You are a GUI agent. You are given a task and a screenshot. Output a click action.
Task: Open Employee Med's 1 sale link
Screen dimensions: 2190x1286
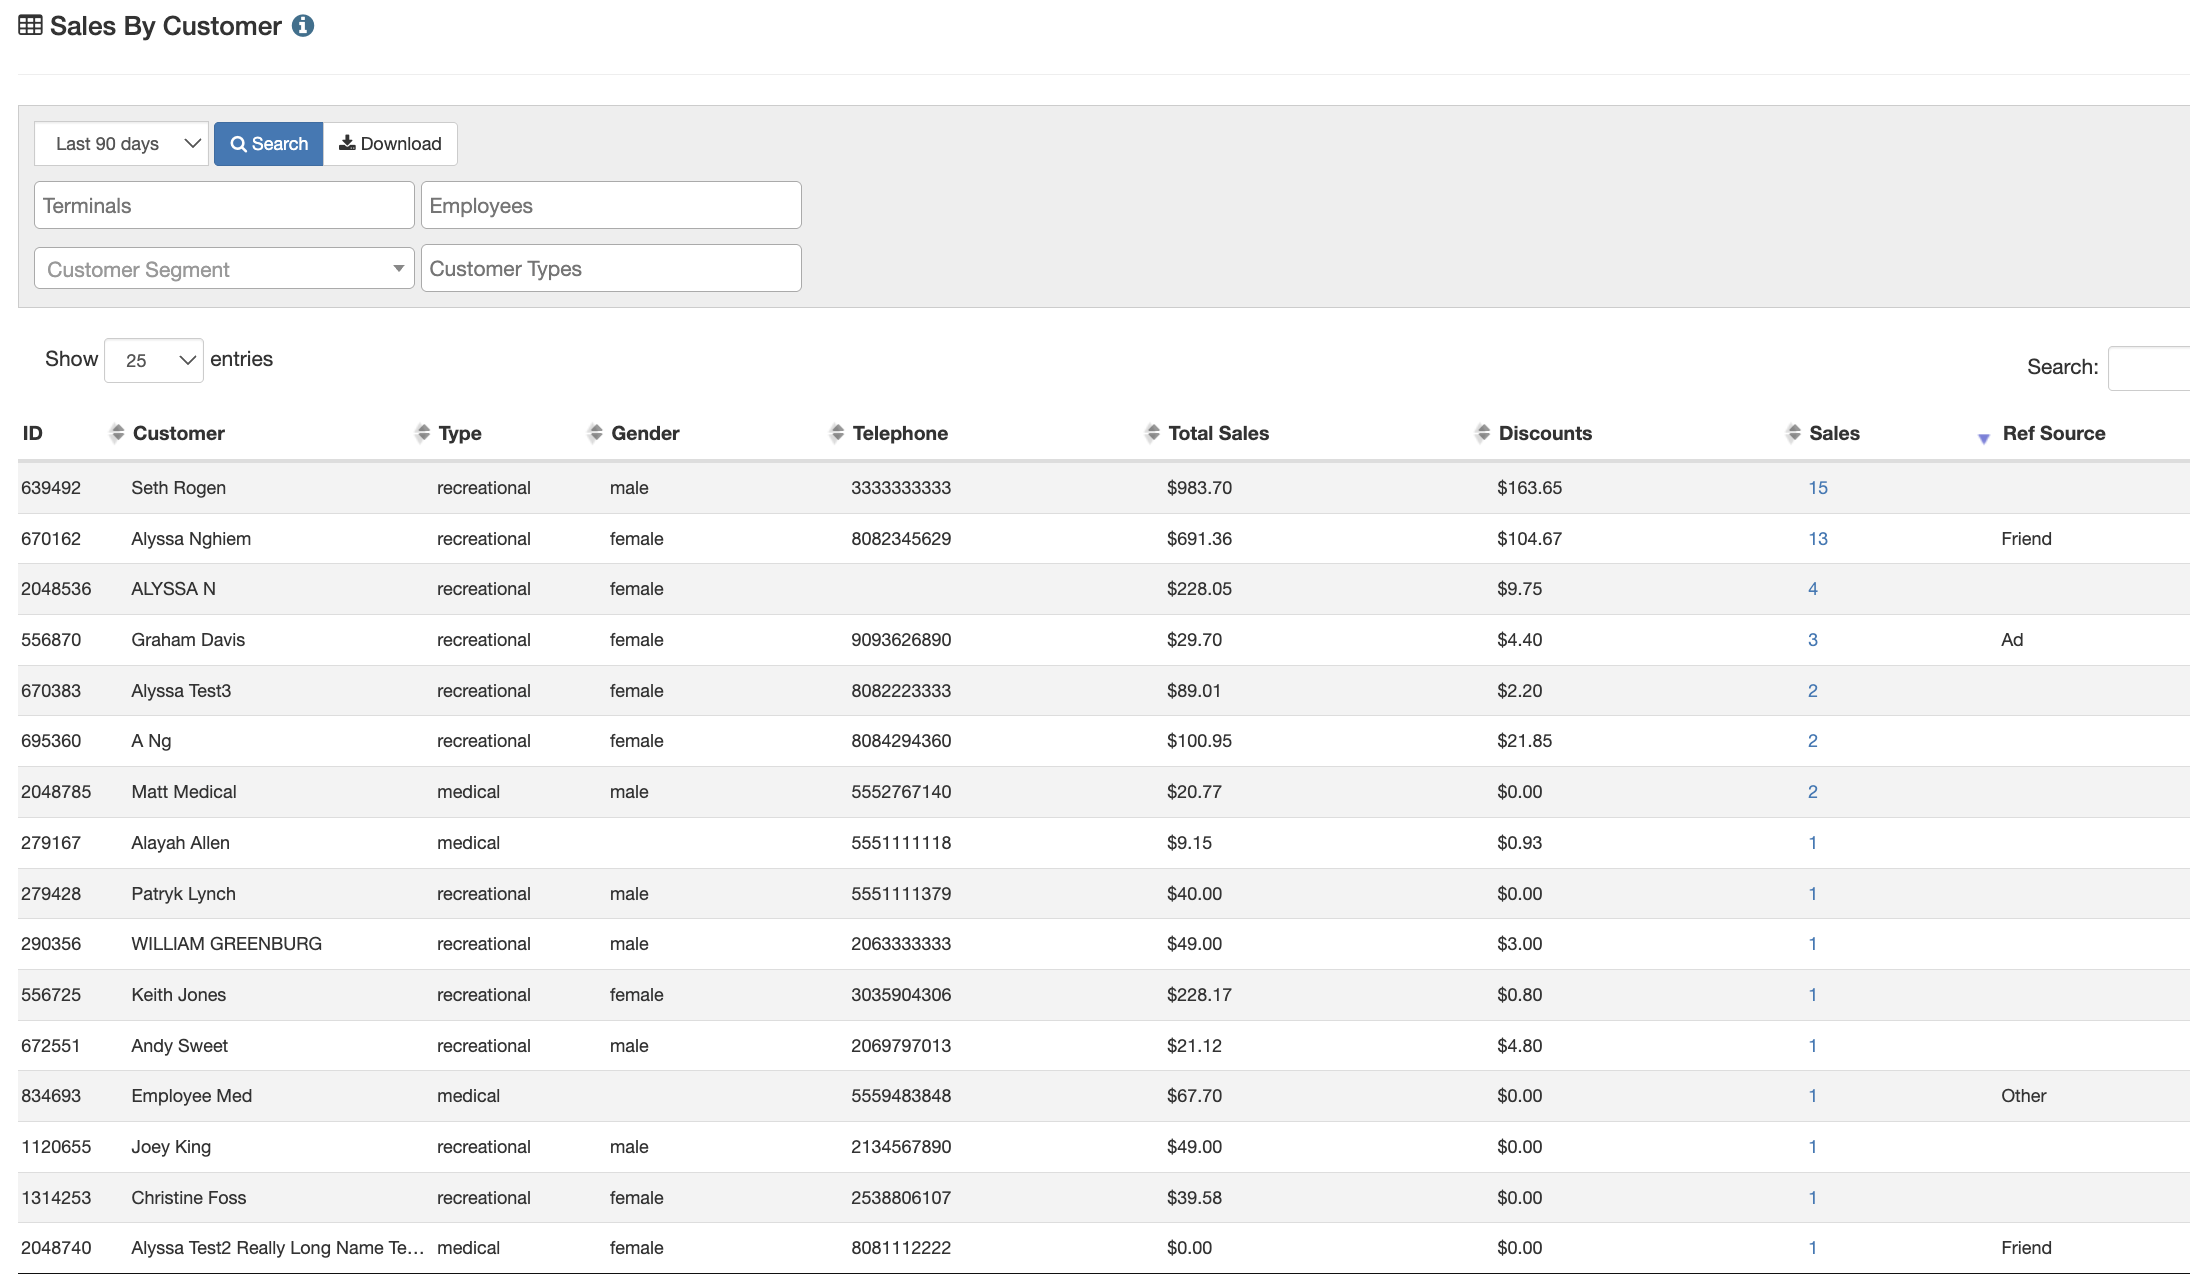pos(1812,1096)
